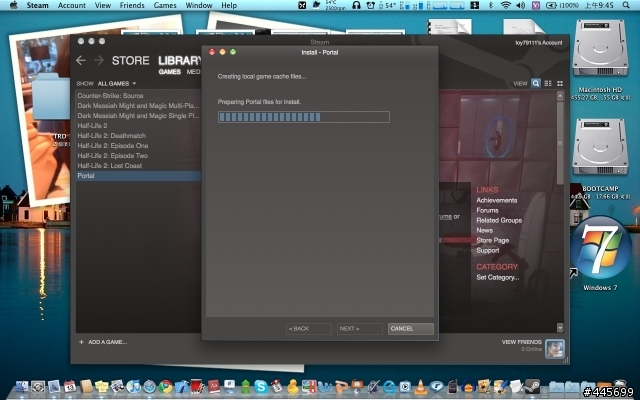This screenshot has height=400, width=640.
Task: Click Set Category link
Action: (498, 277)
